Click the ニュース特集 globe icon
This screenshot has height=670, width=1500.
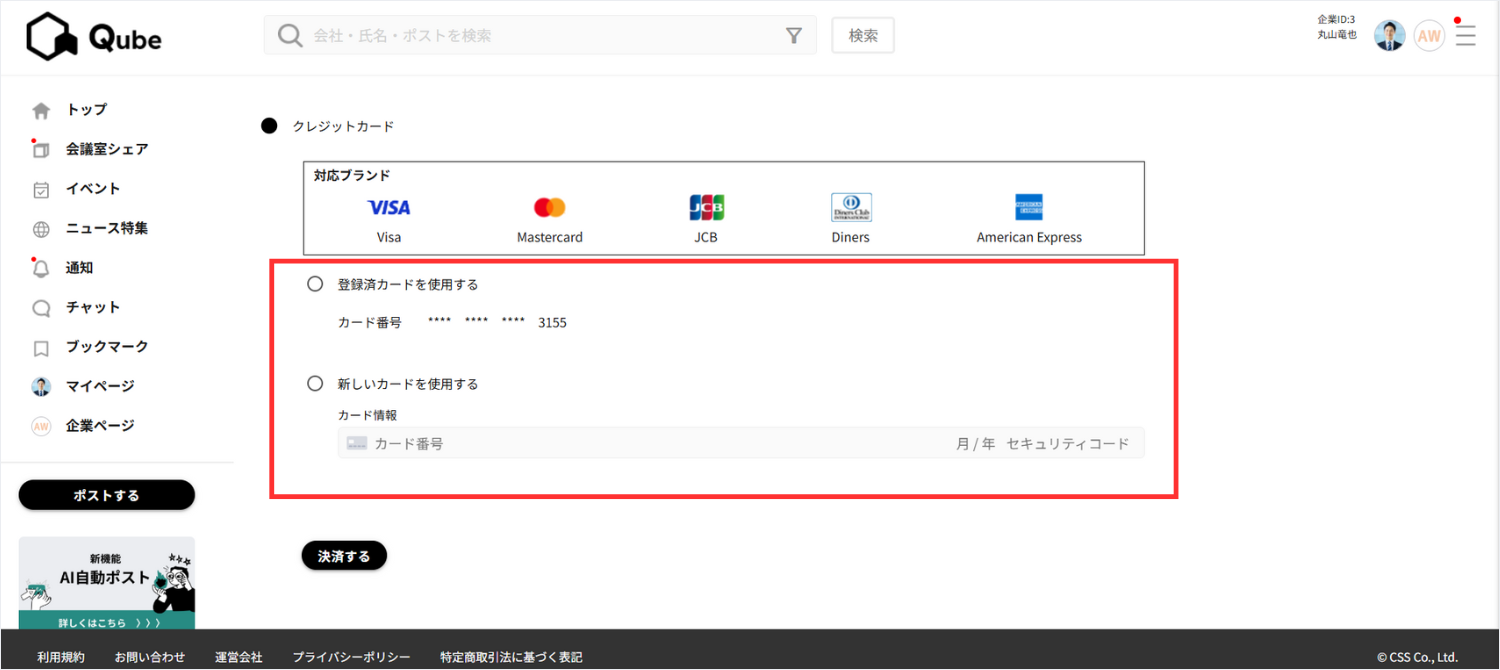(41, 229)
